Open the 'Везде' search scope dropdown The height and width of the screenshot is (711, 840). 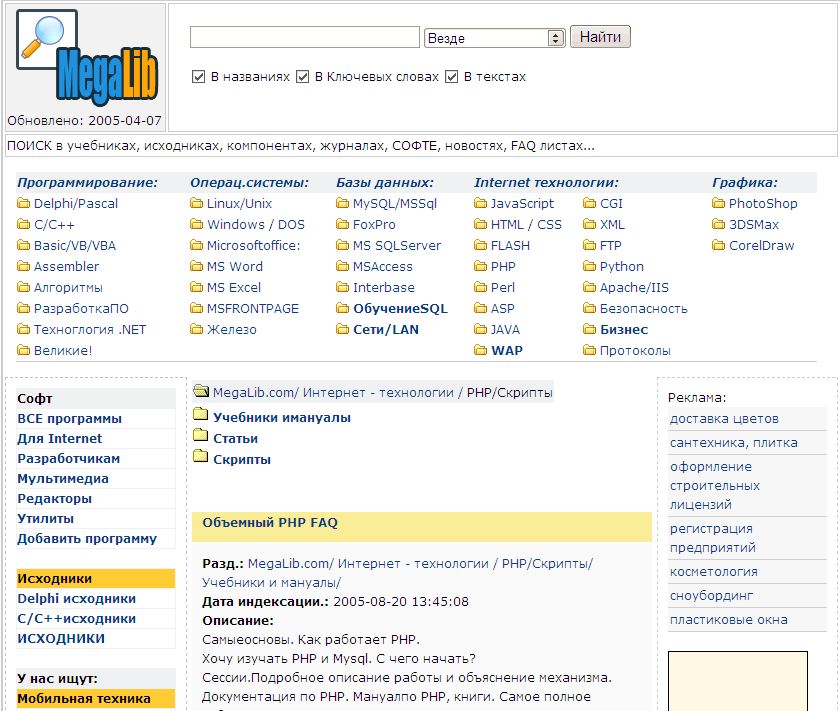point(494,38)
